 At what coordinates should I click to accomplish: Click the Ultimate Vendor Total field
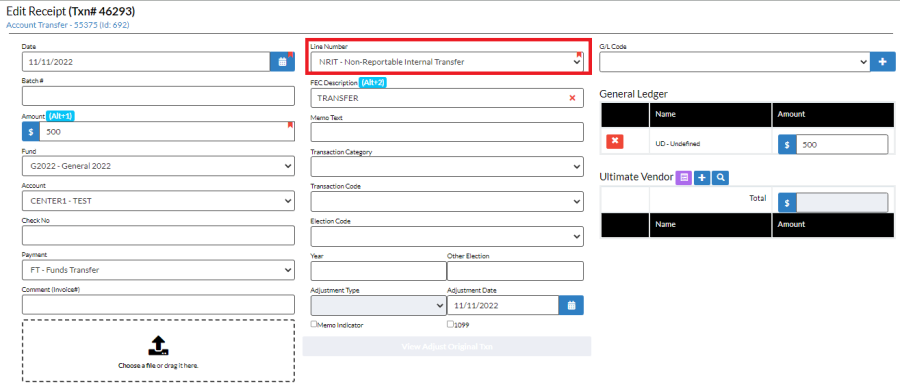click(842, 203)
